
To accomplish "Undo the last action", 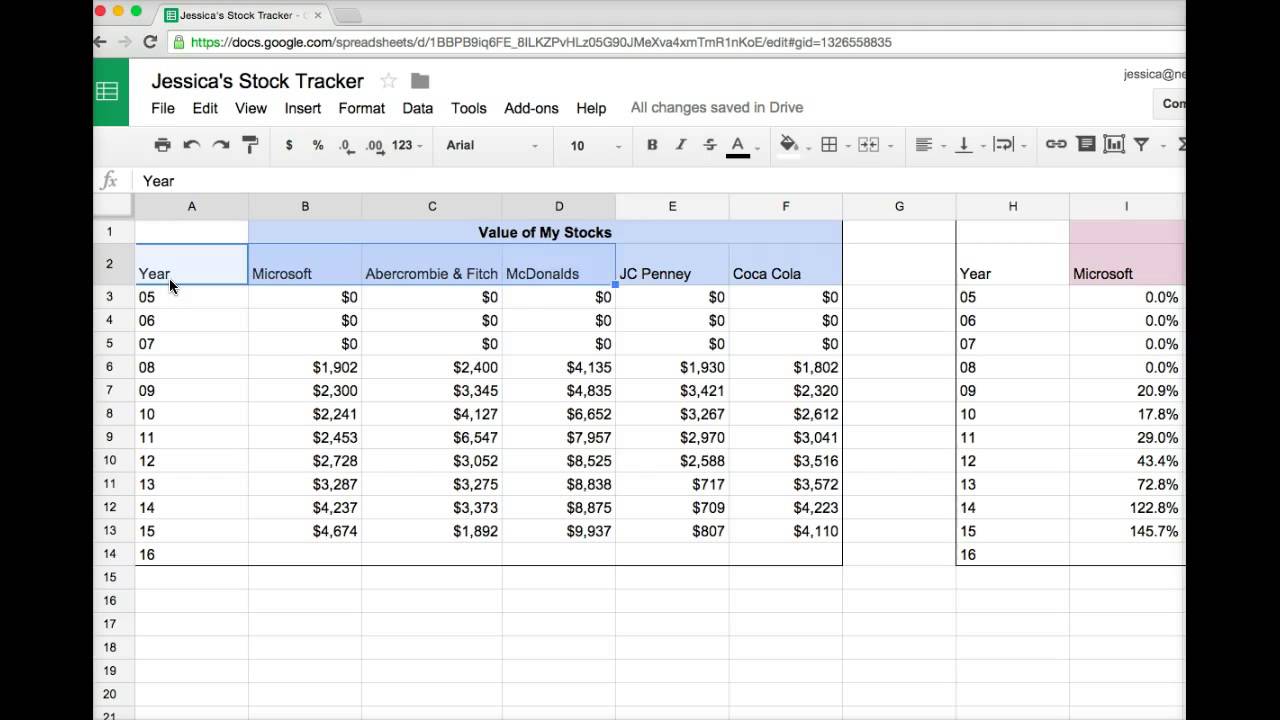I will tap(191, 145).
